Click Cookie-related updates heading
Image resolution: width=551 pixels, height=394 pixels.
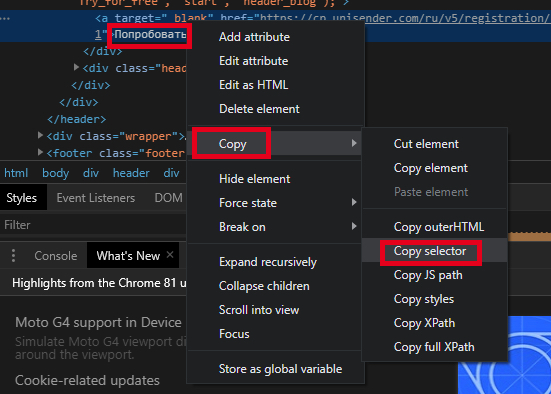[x=87, y=380]
